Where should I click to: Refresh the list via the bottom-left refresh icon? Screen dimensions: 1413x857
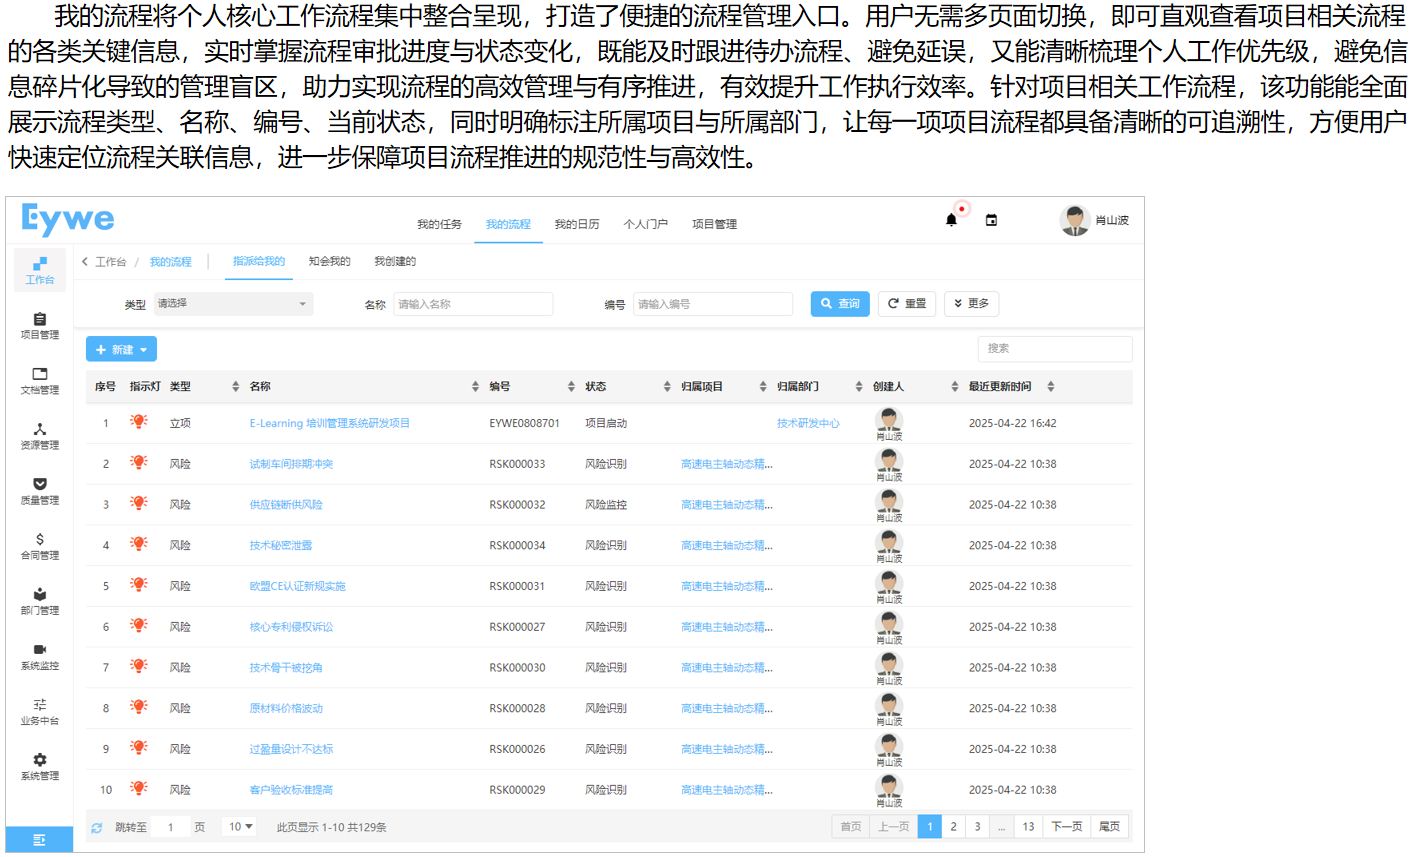[97, 827]
